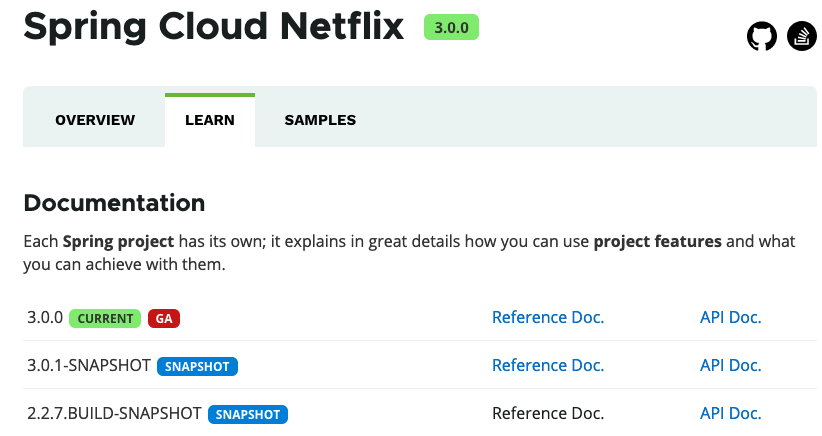Open Reference Doc. for version 3.0.0

pyautogui.click(x=548, y=317)
